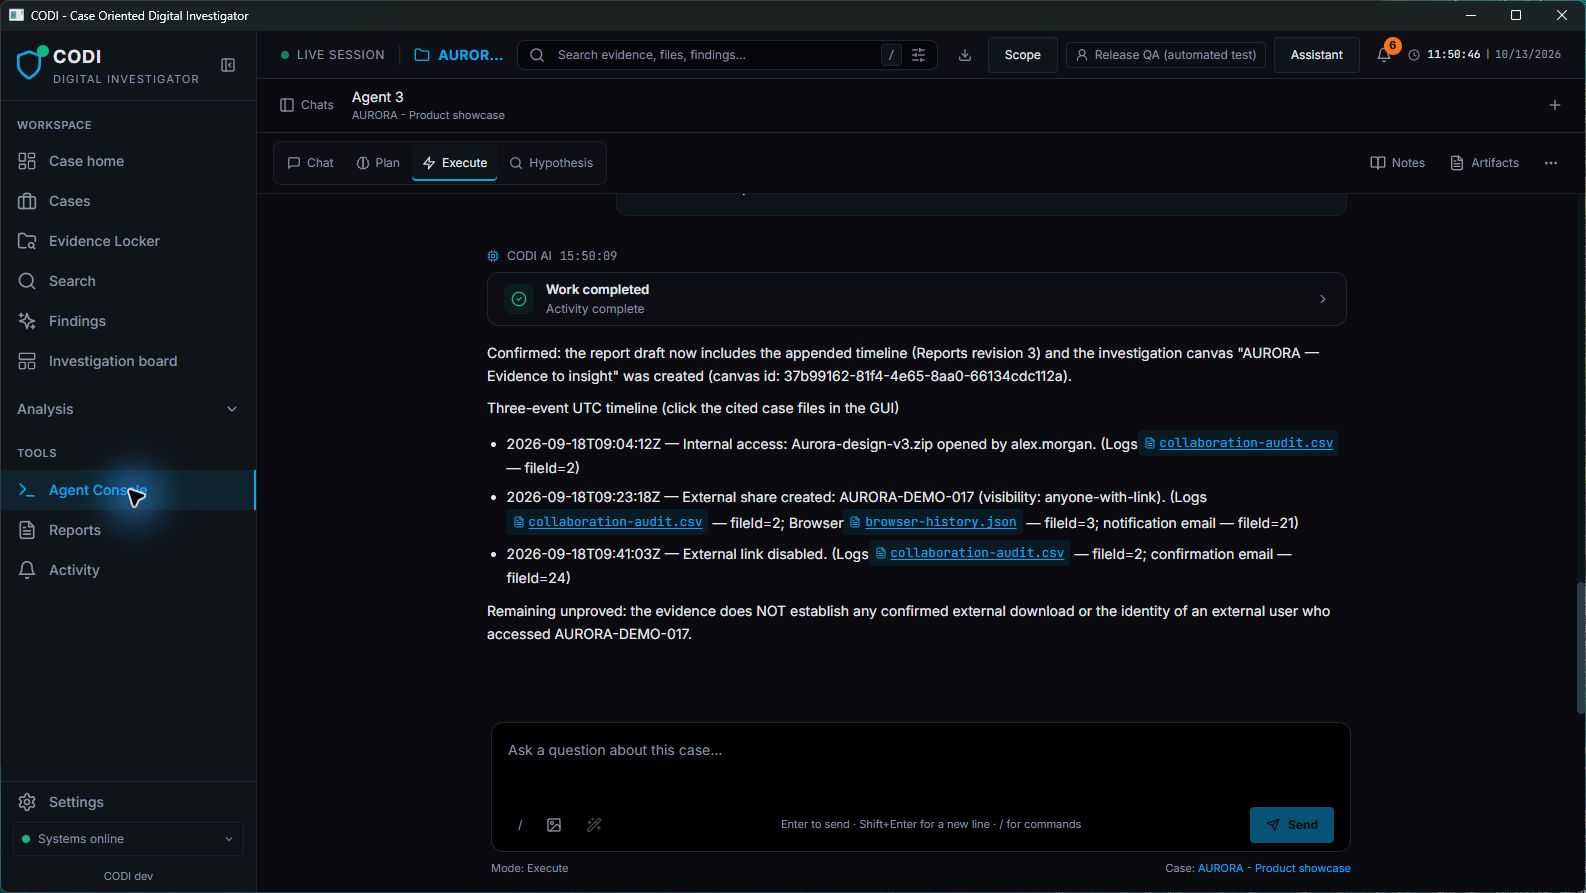Click the CODI shield logo
The width and height of the screenshot is (1586, 893).
[31, 64]
